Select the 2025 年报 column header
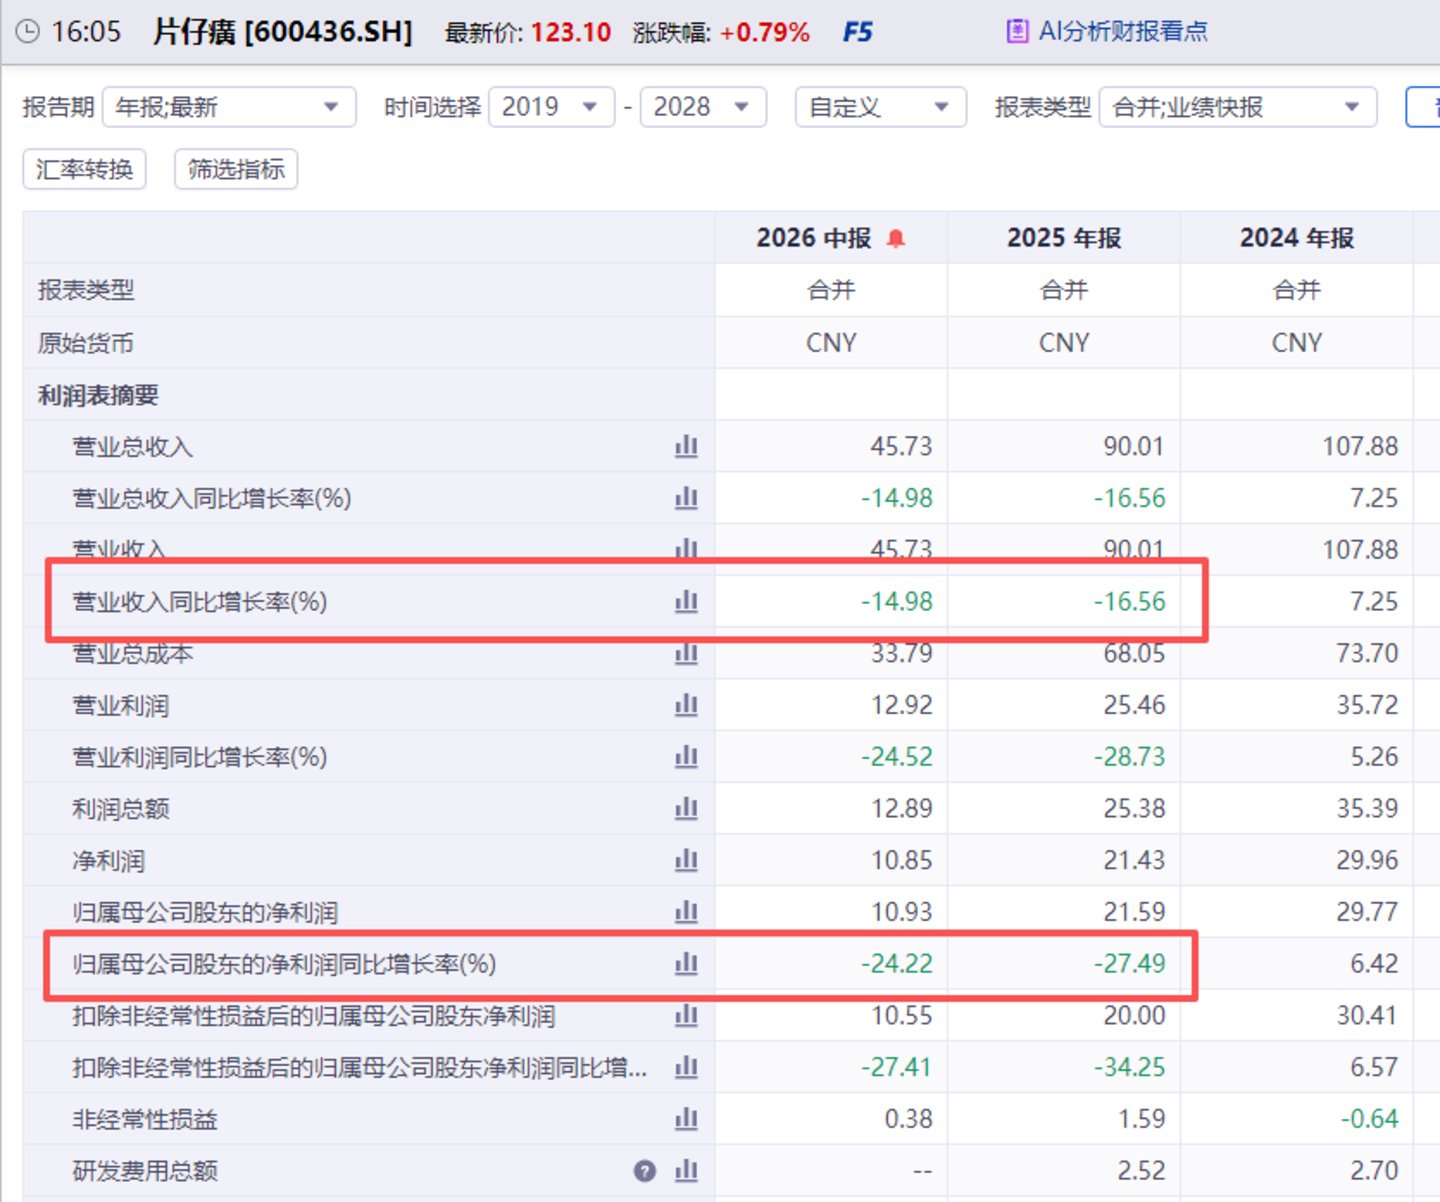This screenshot has height=1202, width=1440. point(1064,238)
